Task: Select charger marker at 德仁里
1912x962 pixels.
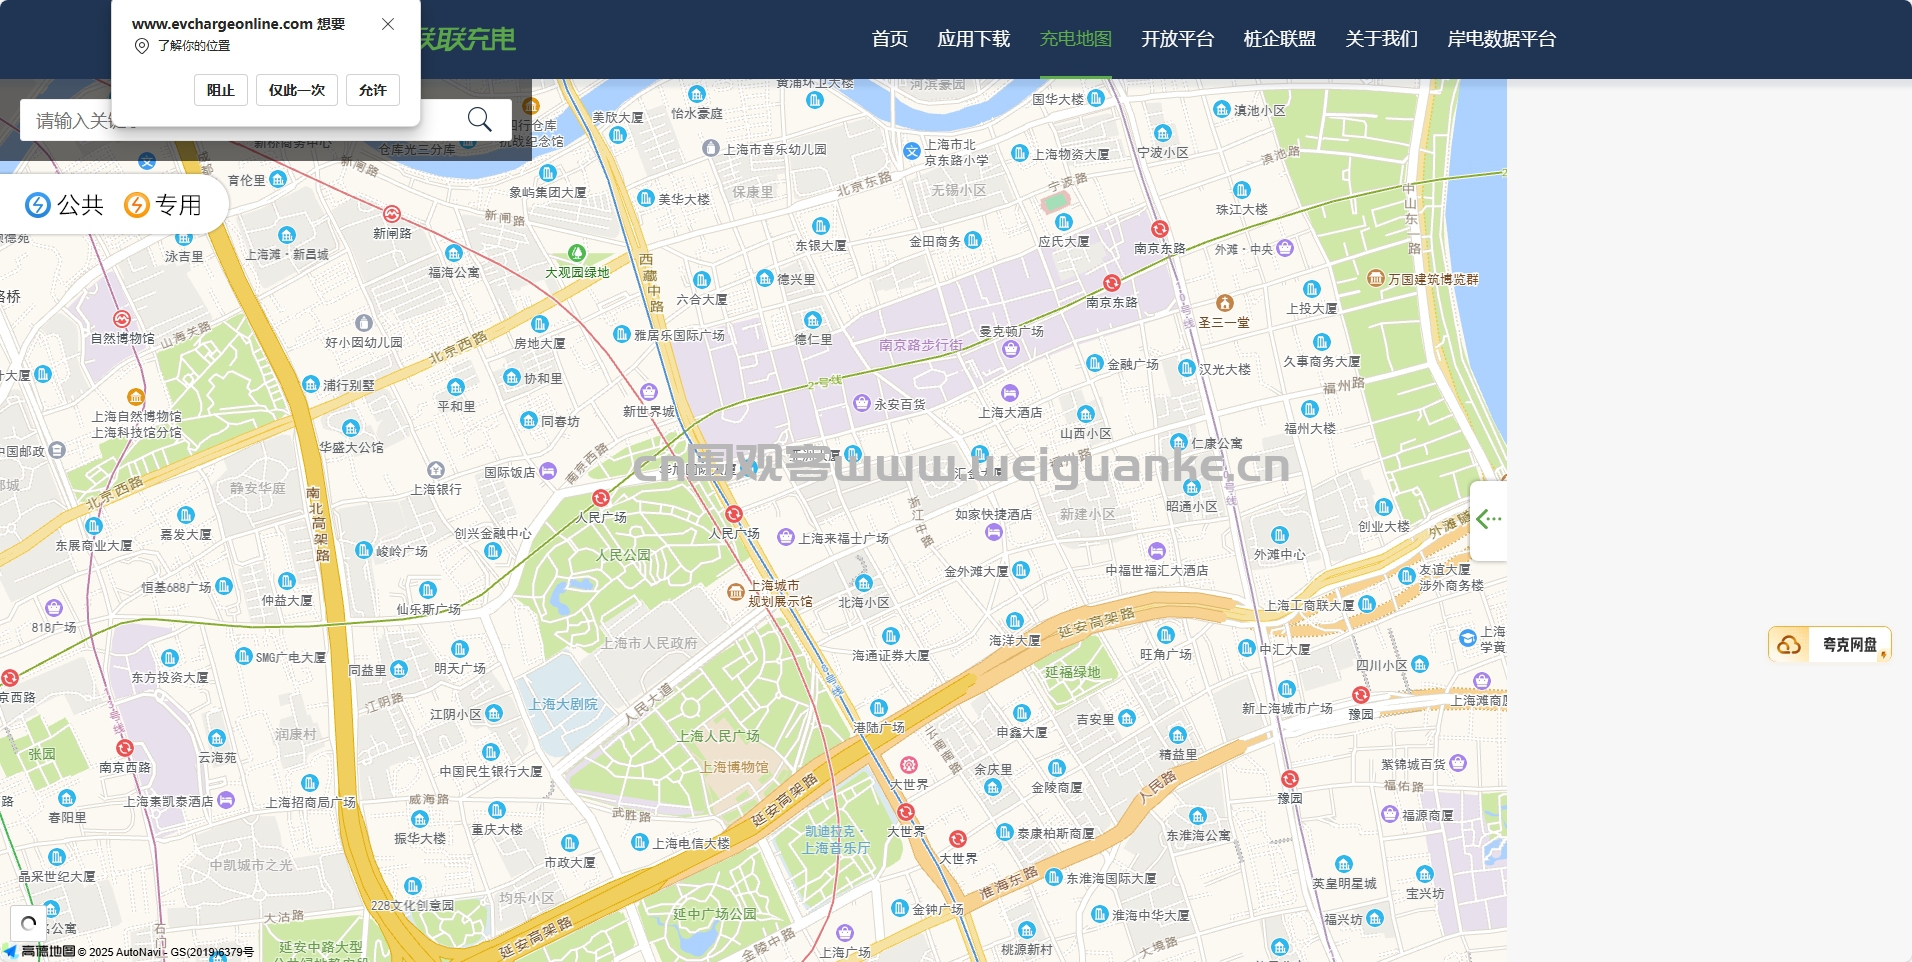Action: [x=813, y=320]
